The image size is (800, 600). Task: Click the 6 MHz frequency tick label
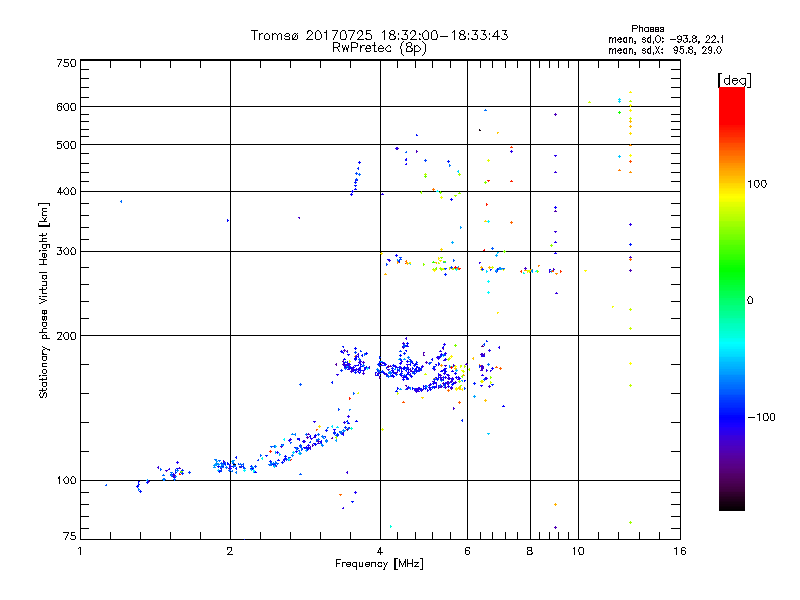[x=467, y=551]
